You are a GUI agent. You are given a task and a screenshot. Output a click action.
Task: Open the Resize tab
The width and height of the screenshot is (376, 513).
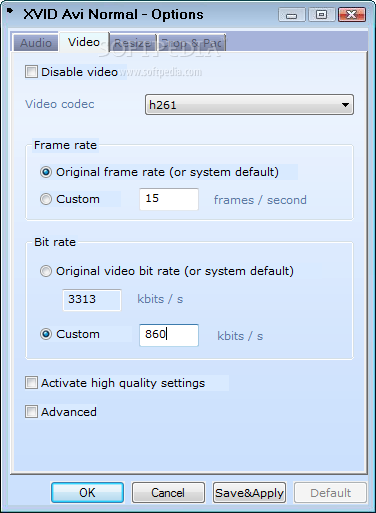(133, 43)
